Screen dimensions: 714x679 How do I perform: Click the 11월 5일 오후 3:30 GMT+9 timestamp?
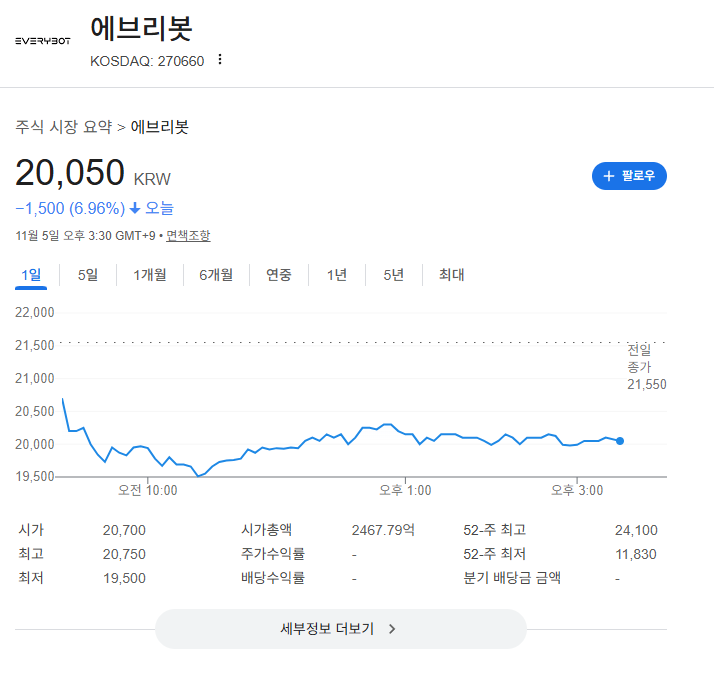click(x=86, y=235)
